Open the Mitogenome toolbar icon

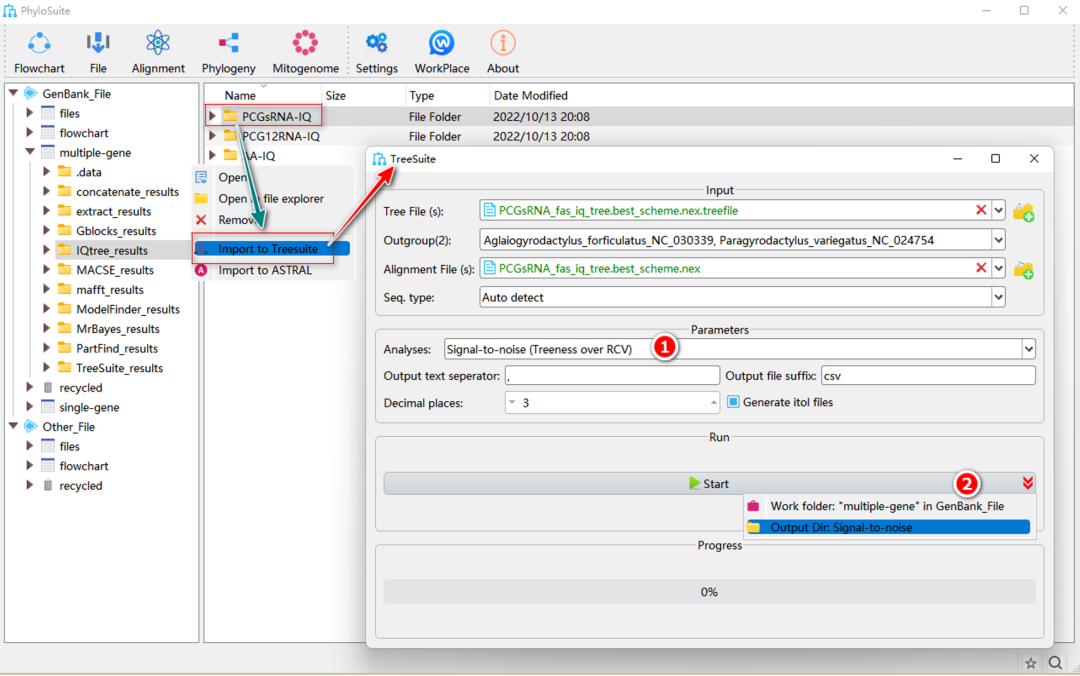[x=305, y=43]
